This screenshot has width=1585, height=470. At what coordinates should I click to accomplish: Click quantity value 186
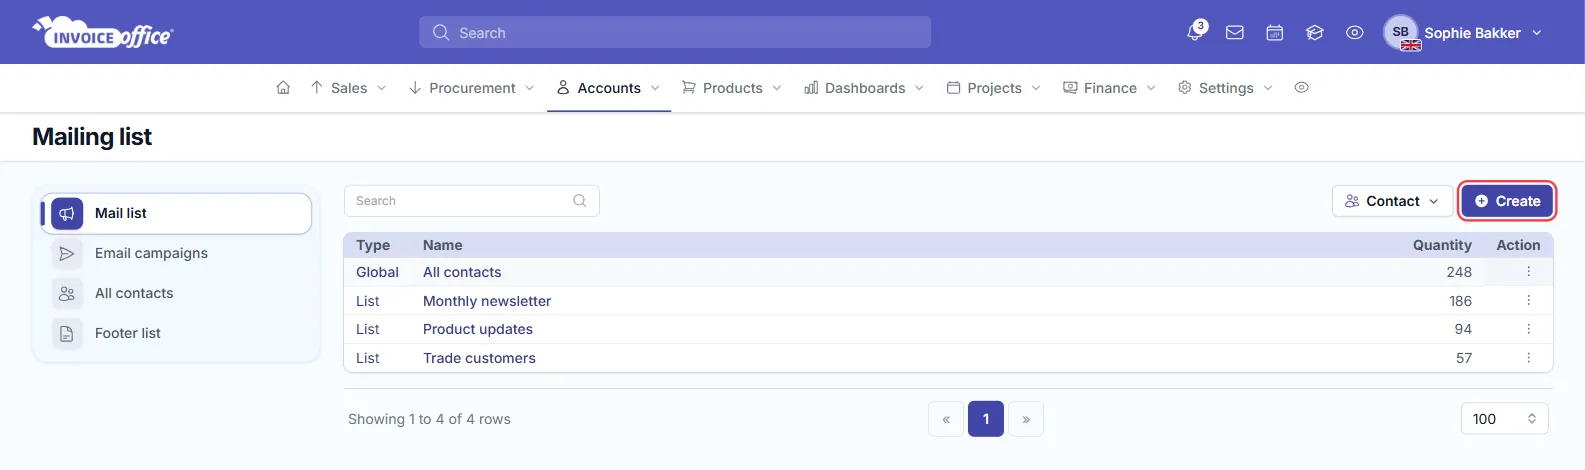tap(1461, 301)
